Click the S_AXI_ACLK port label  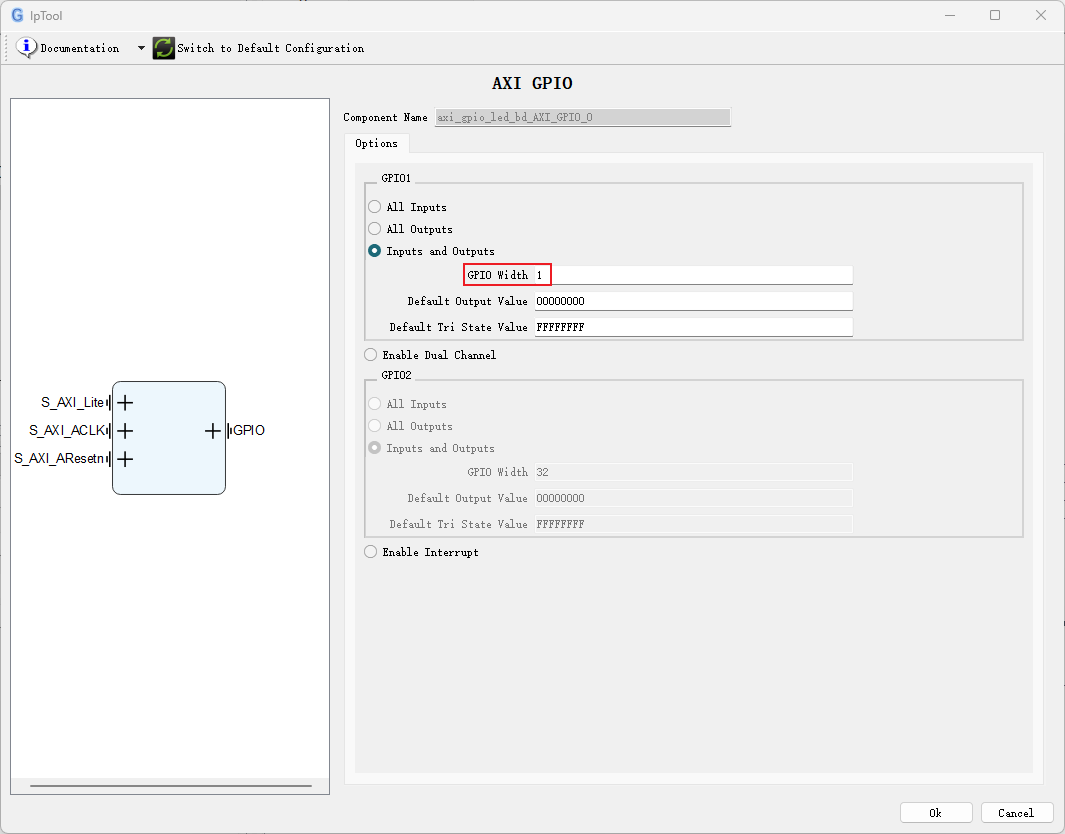pyautogui.click(x=67, y=431)
